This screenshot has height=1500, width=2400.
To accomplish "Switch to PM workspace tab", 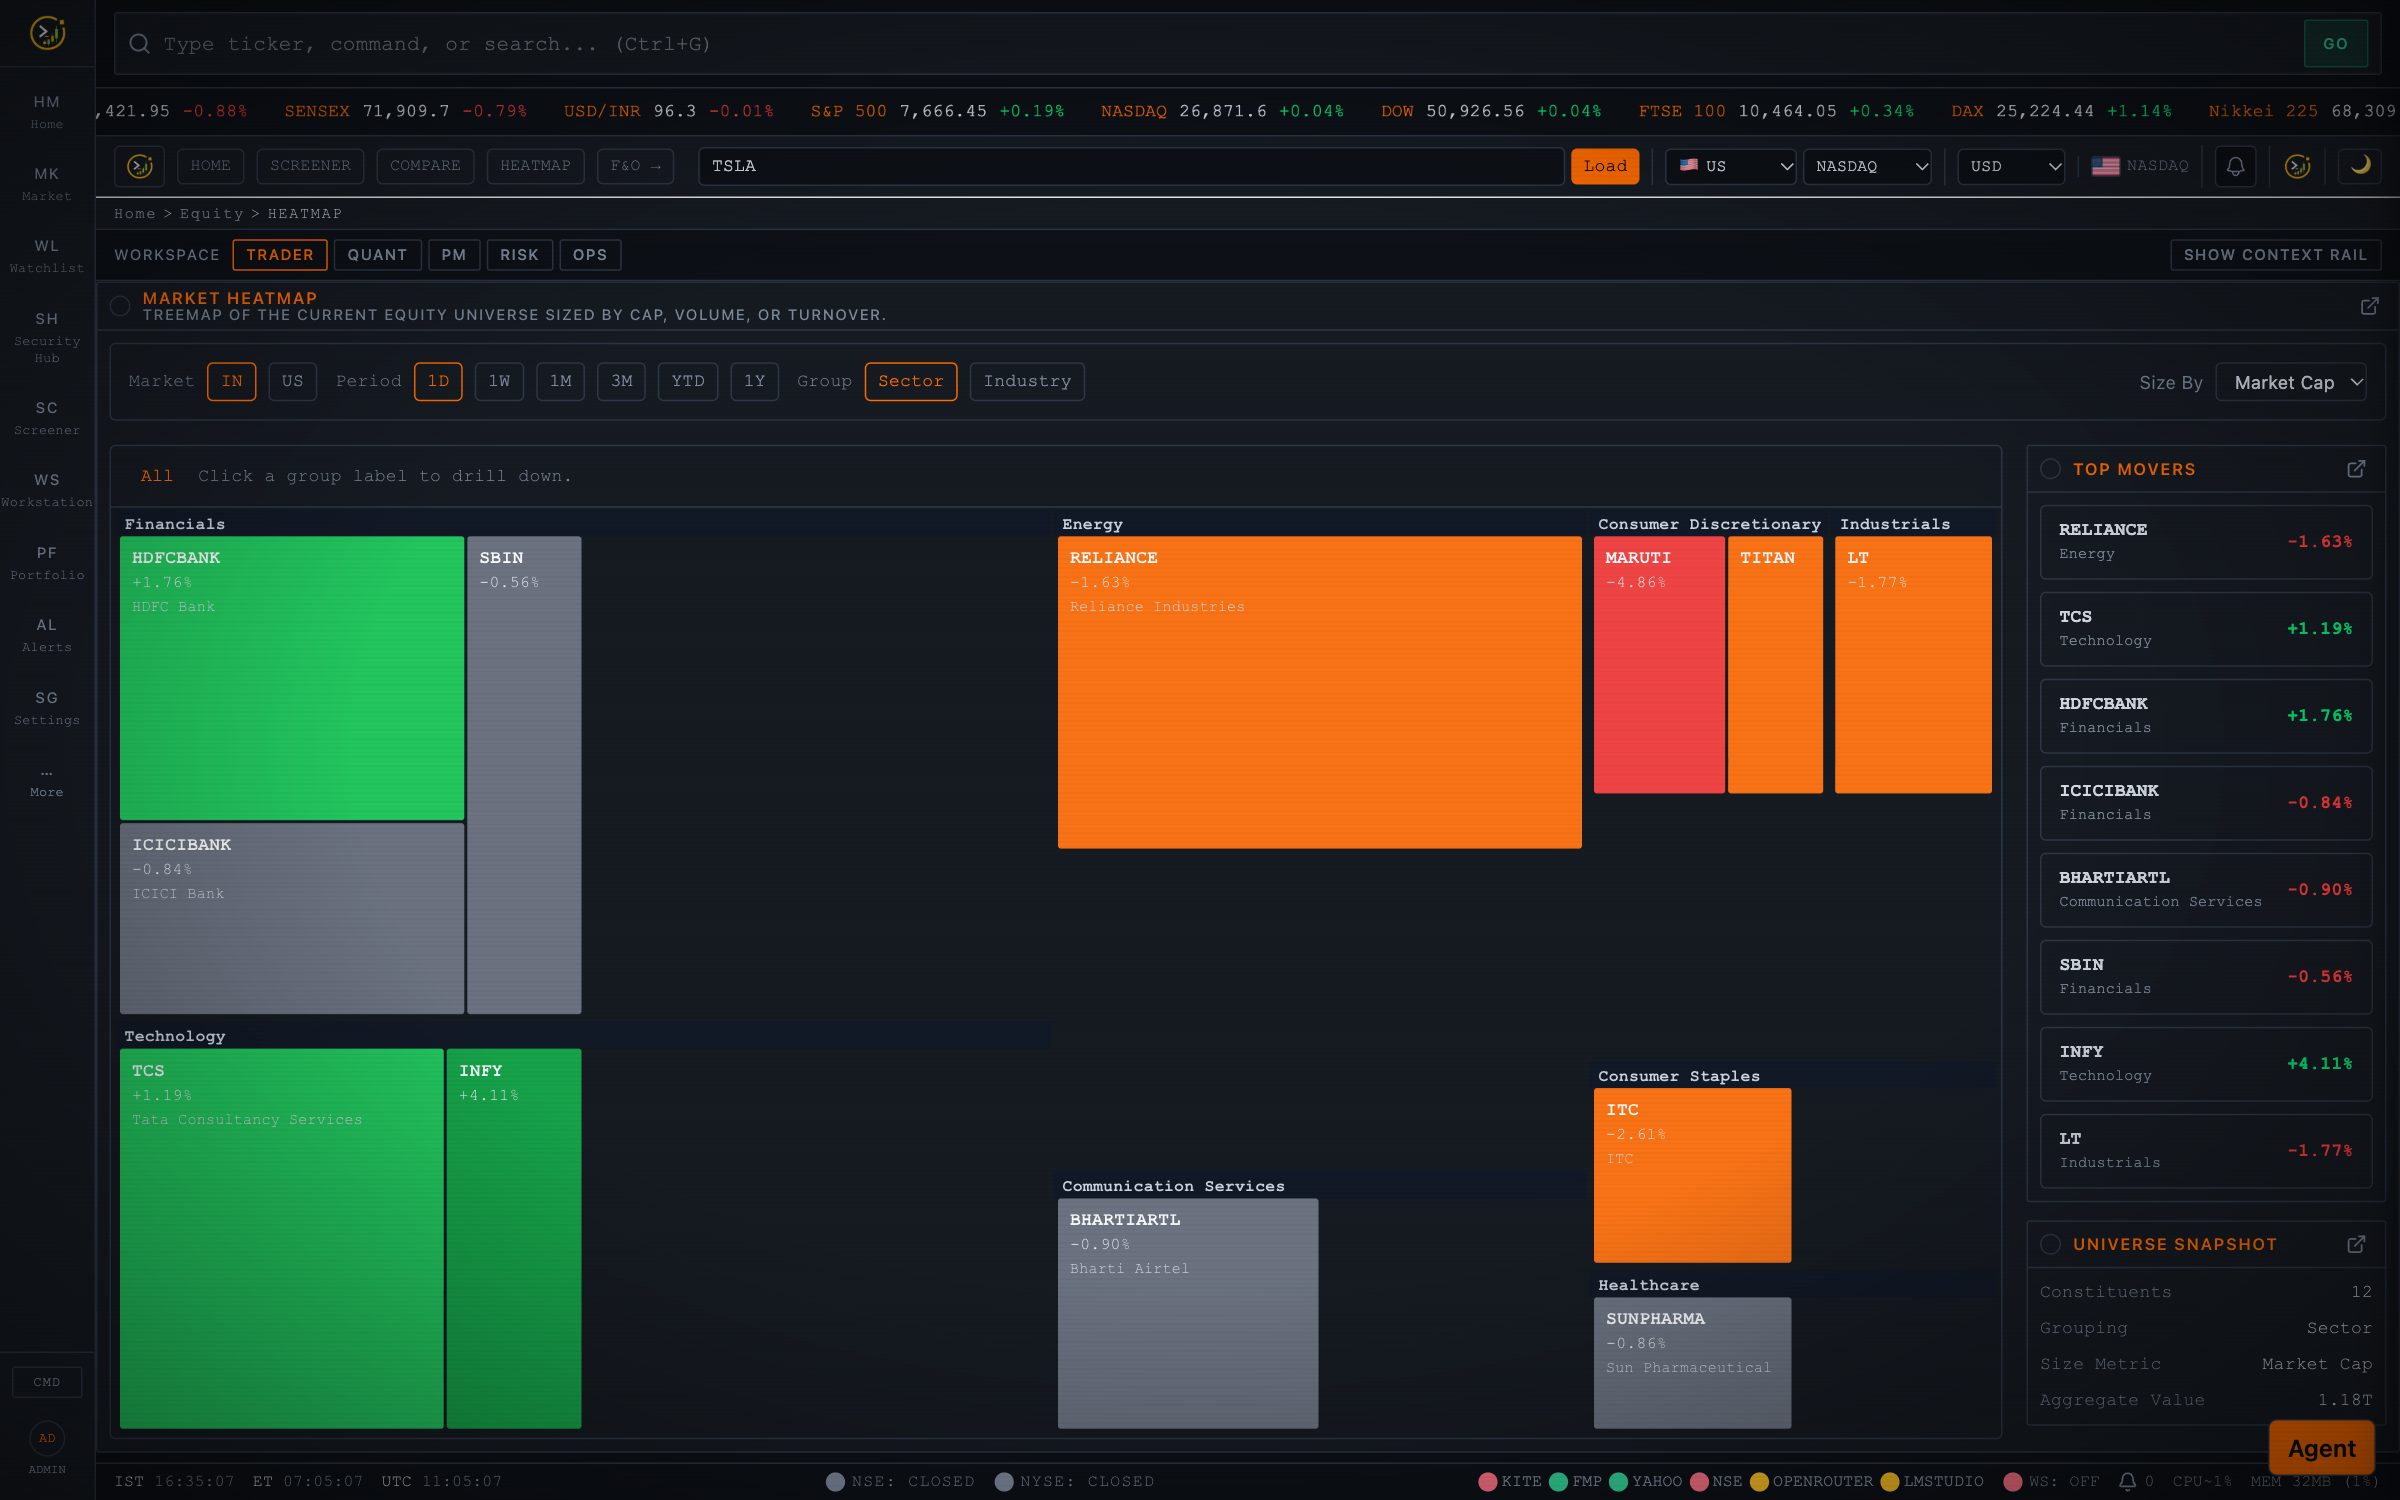I will [454, 255].
